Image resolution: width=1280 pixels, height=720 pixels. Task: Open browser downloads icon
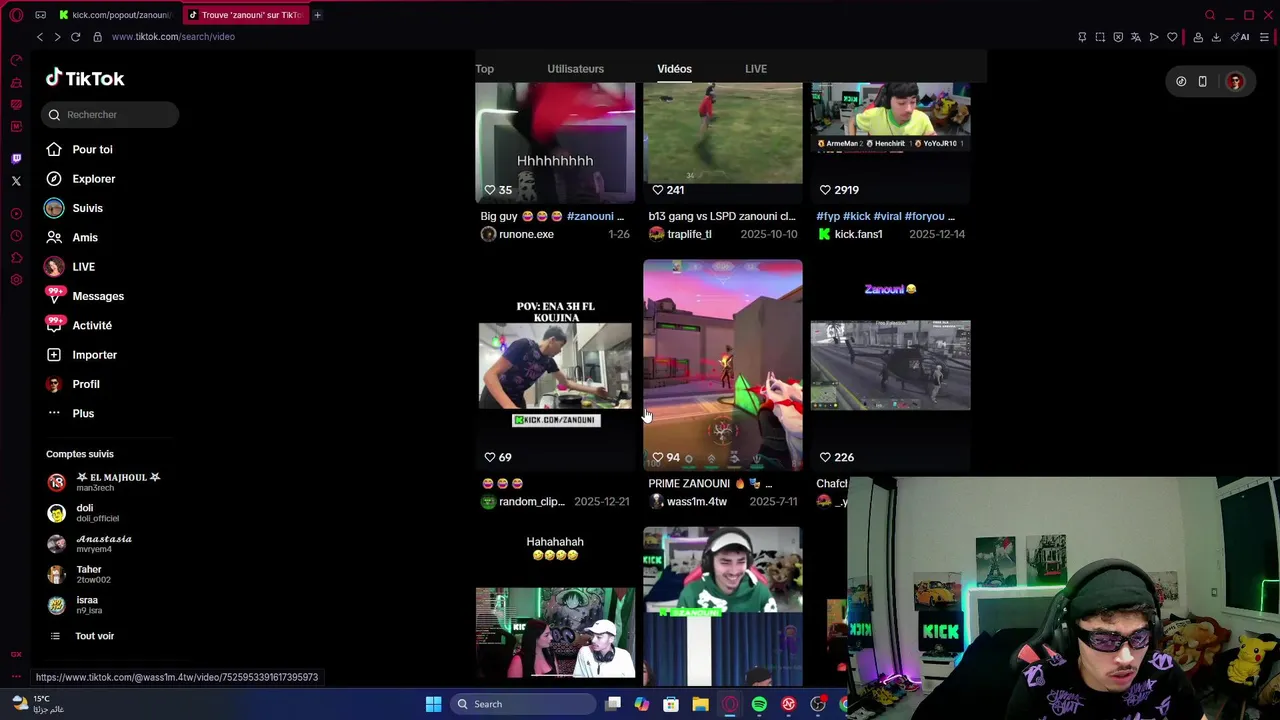click(x=1216, y=37)
